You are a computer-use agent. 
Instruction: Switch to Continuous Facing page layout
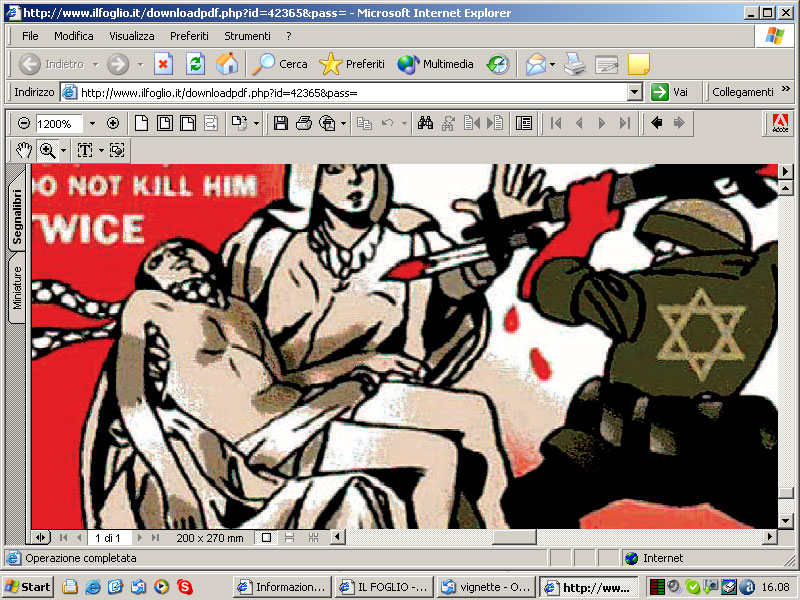pyautogui.click(x=313, y=537)
